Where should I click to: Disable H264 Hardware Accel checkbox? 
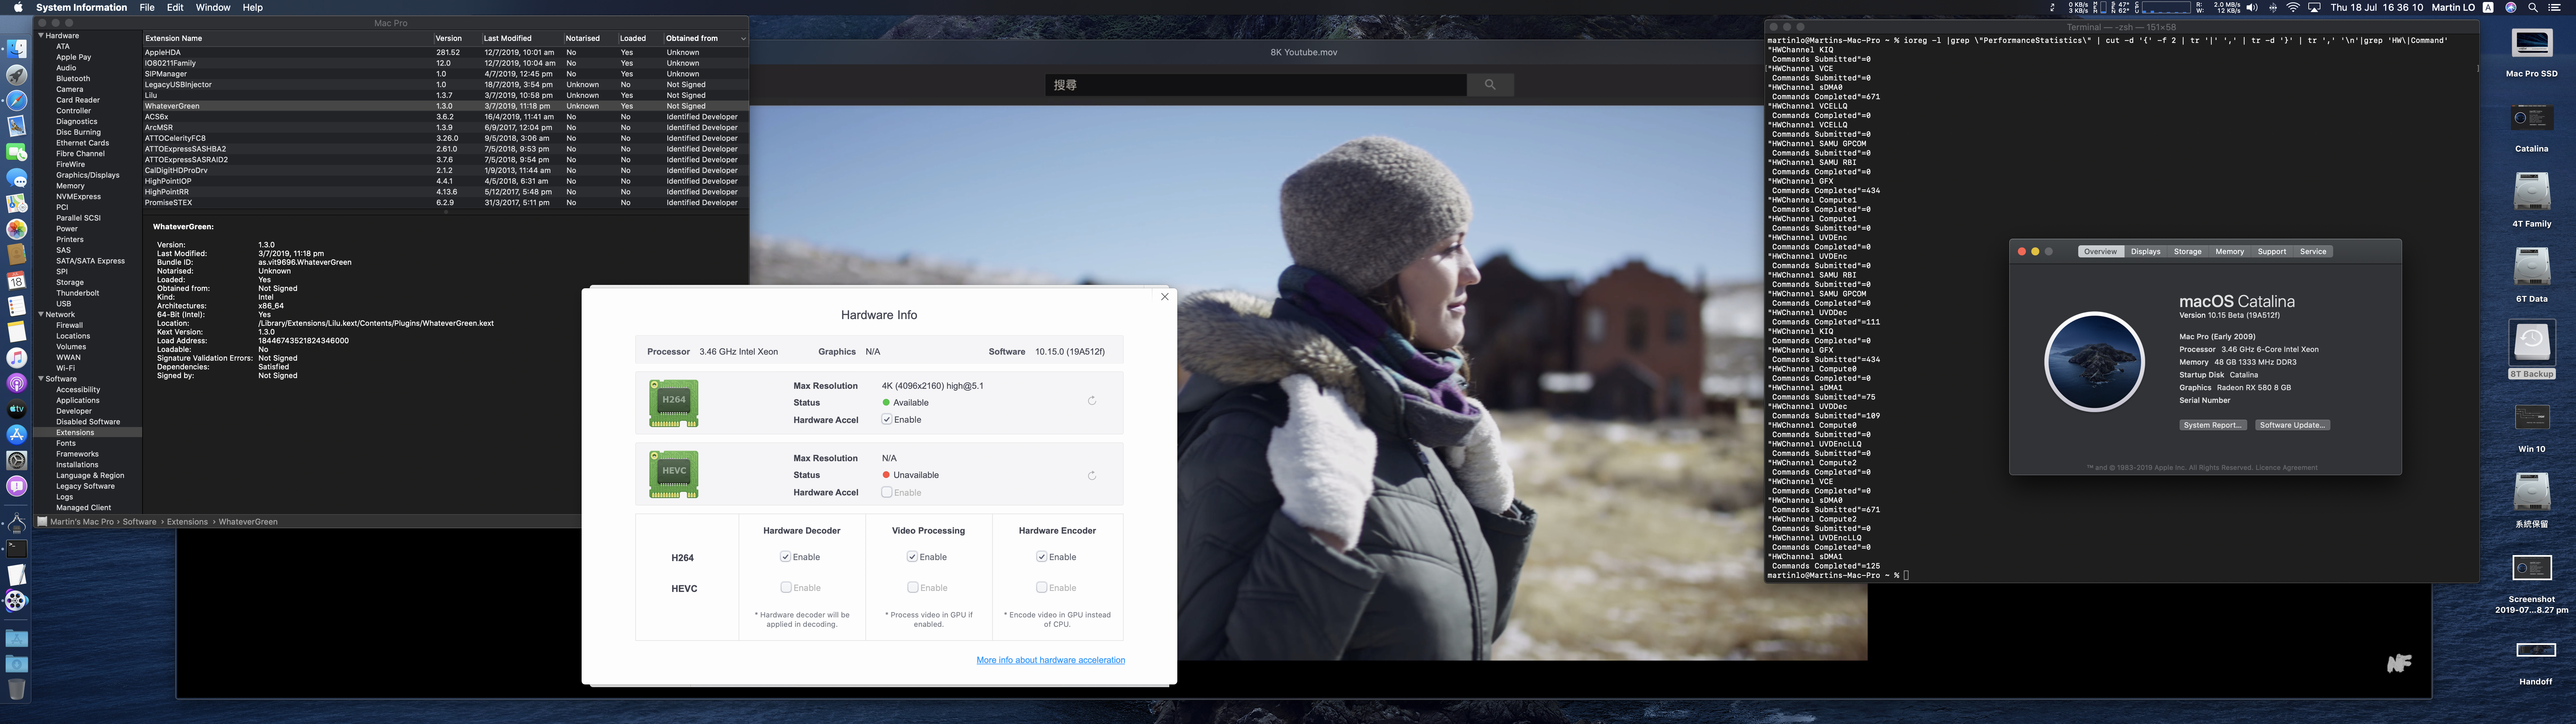coord(887,420)
